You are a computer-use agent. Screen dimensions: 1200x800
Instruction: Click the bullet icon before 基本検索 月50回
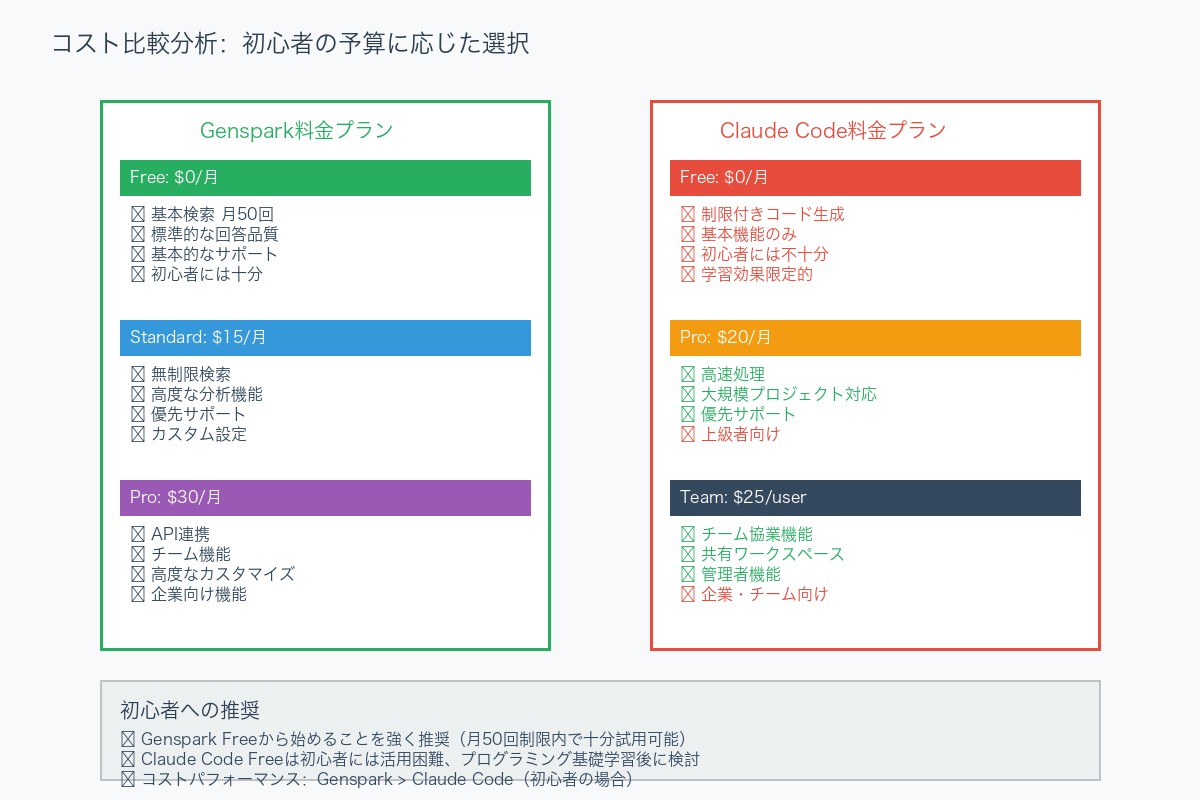pyautogui.click(x=138, y=214)
